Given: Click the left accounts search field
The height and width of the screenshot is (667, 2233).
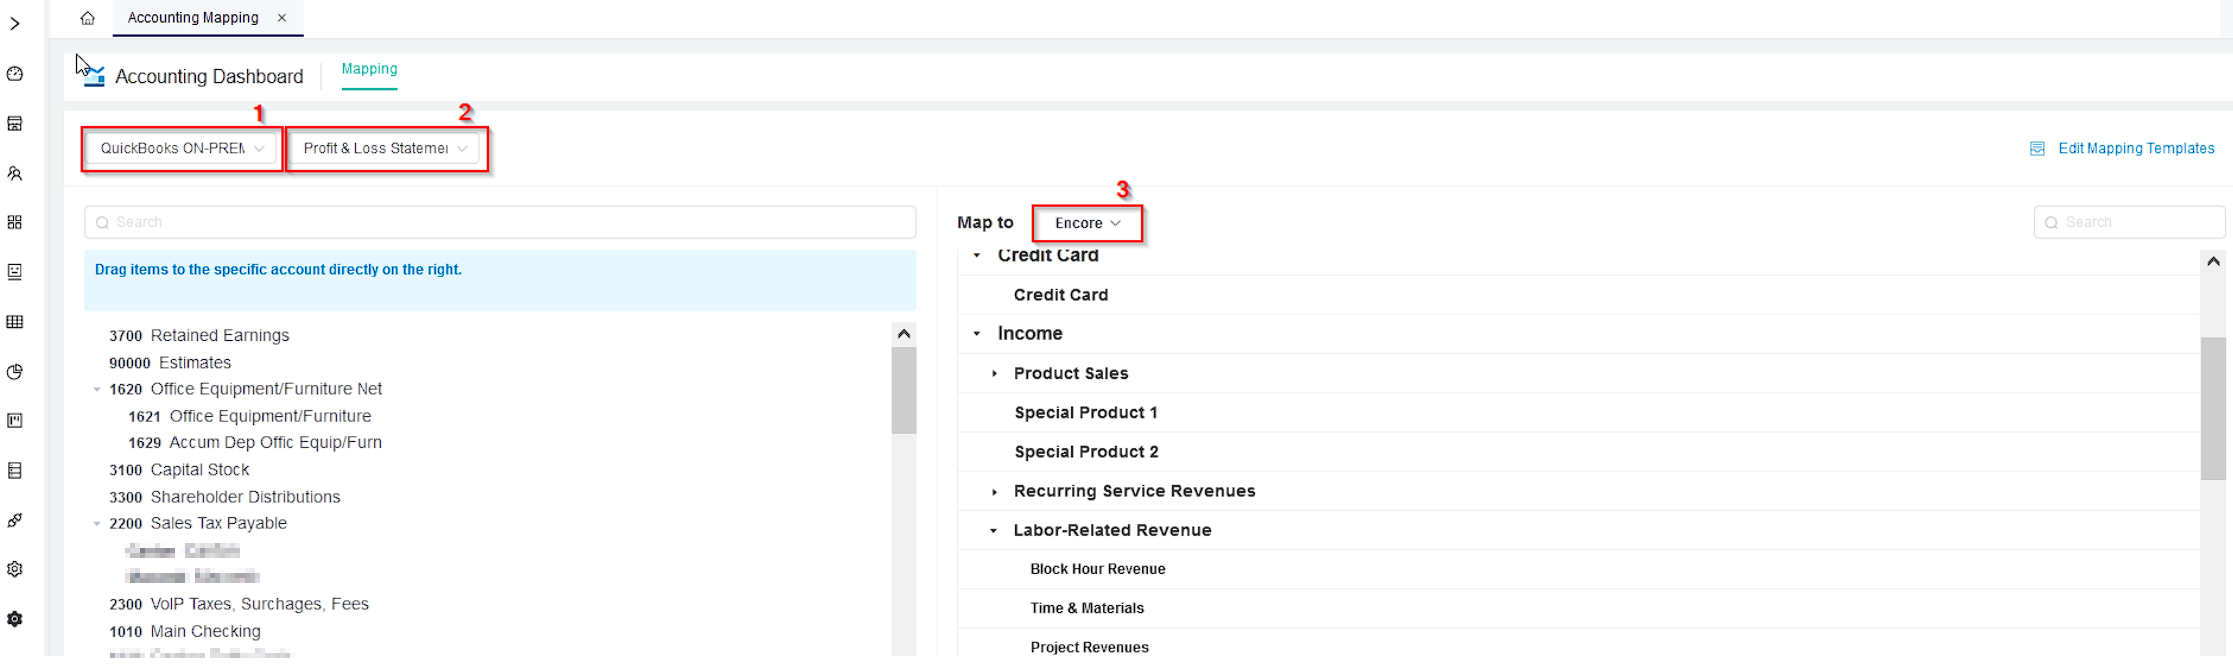Looking at the screenshot, I should pyautogui.click(x=500, y=222).
